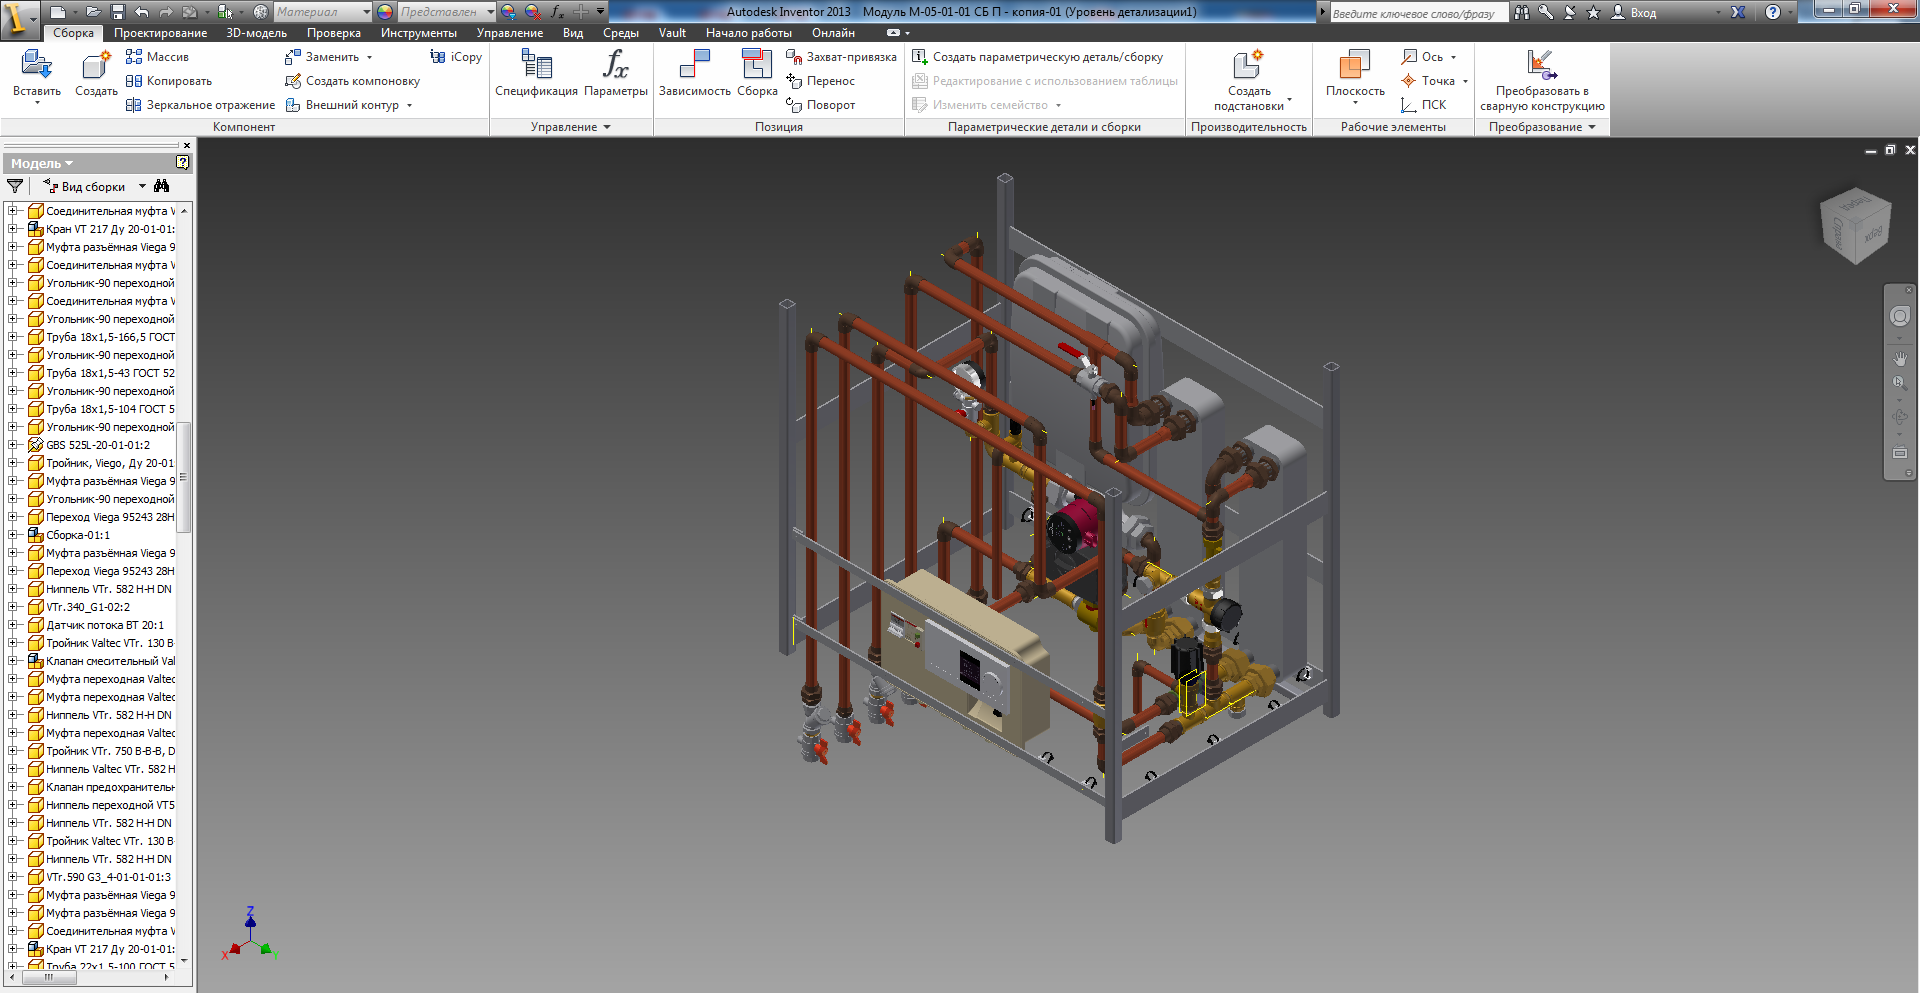The image size is (1920, 993).
Task: Click the keyword search input field
Action: tap(1417, 13)
